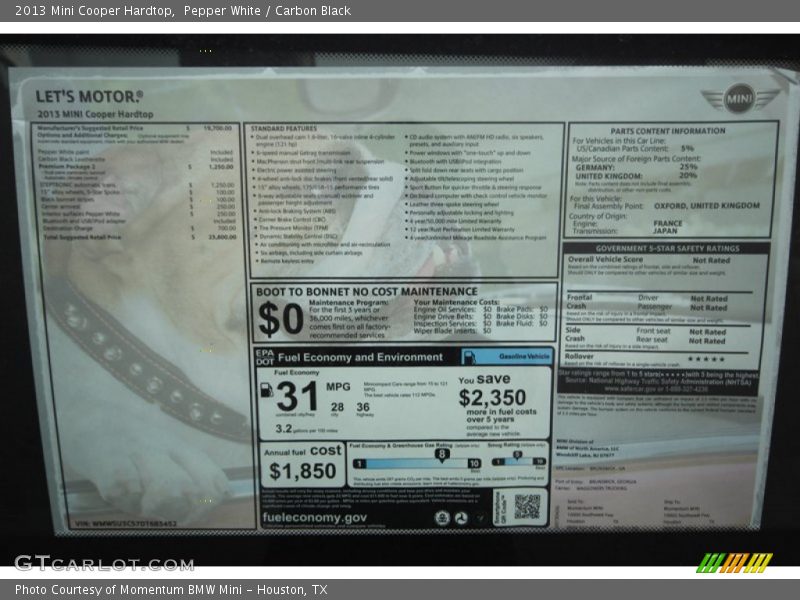Click the "36" highway MPG value
This screenshot has height=600, width=800.
[x=363, y=407]
